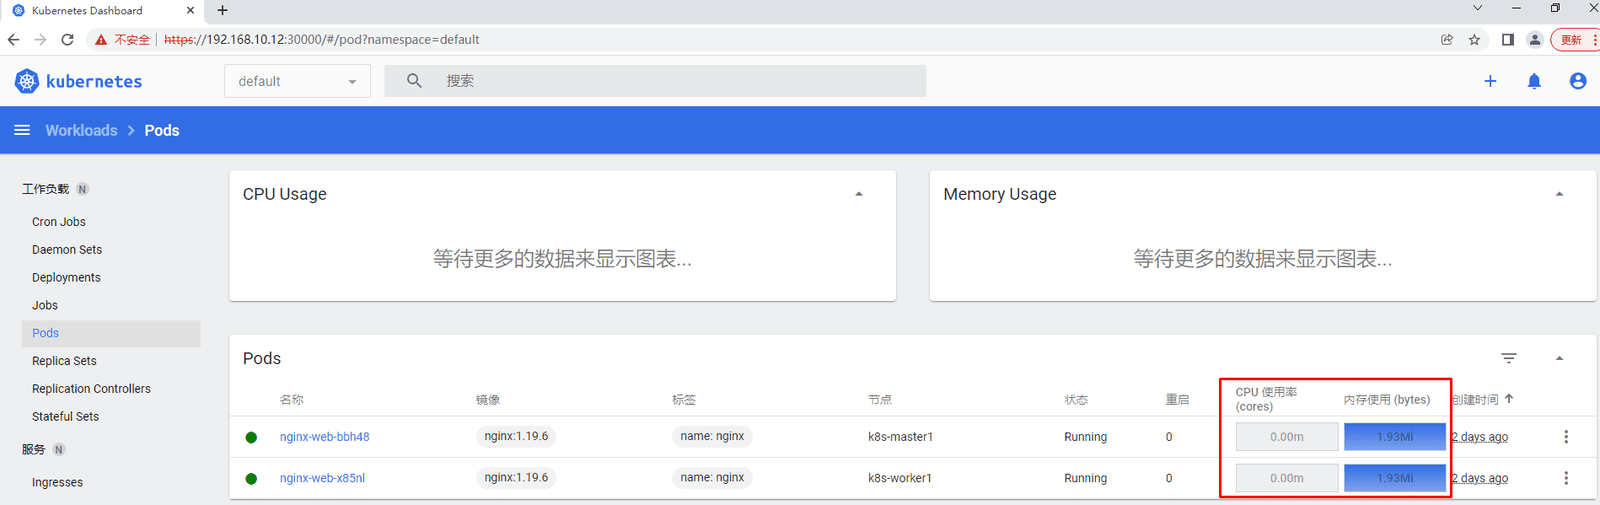Click the not-secure warning icon
The width and height of the screenshot is (1600, 505).
101,40
